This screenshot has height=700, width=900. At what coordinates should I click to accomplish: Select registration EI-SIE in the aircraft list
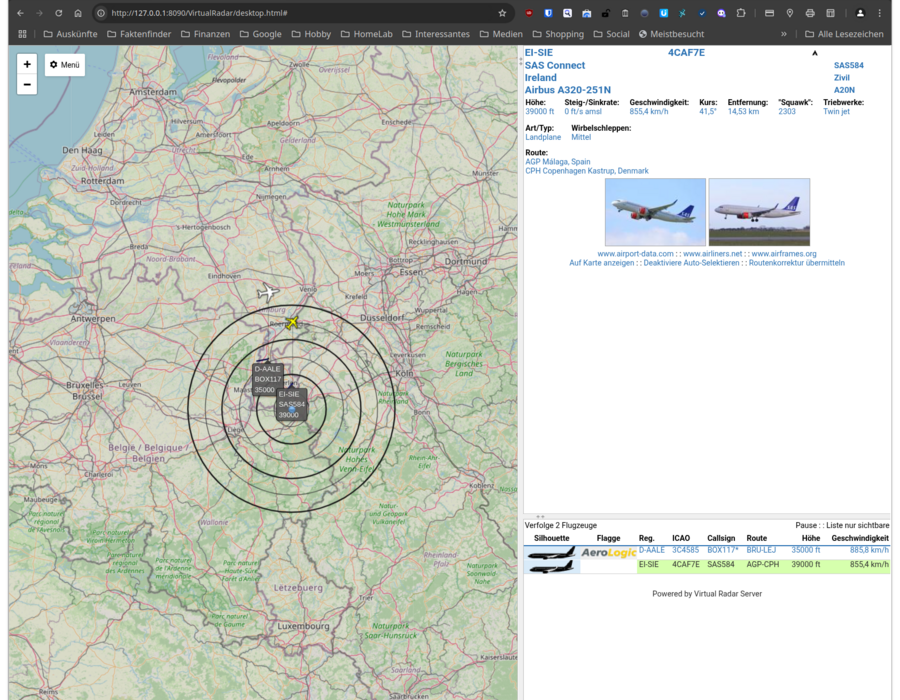[649, 565]
